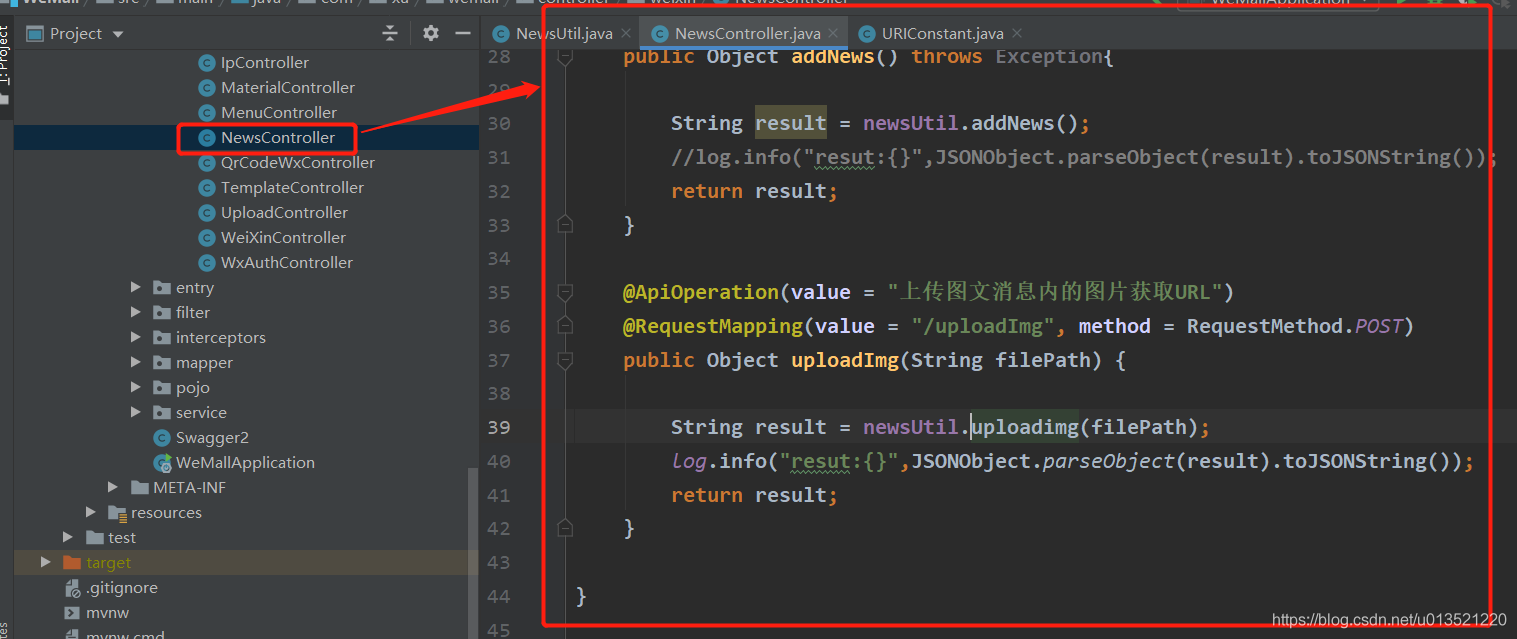Click the interceptors package folder icon
The height and width of the screenshot is (639, 1517).
[x=161, y=338]
